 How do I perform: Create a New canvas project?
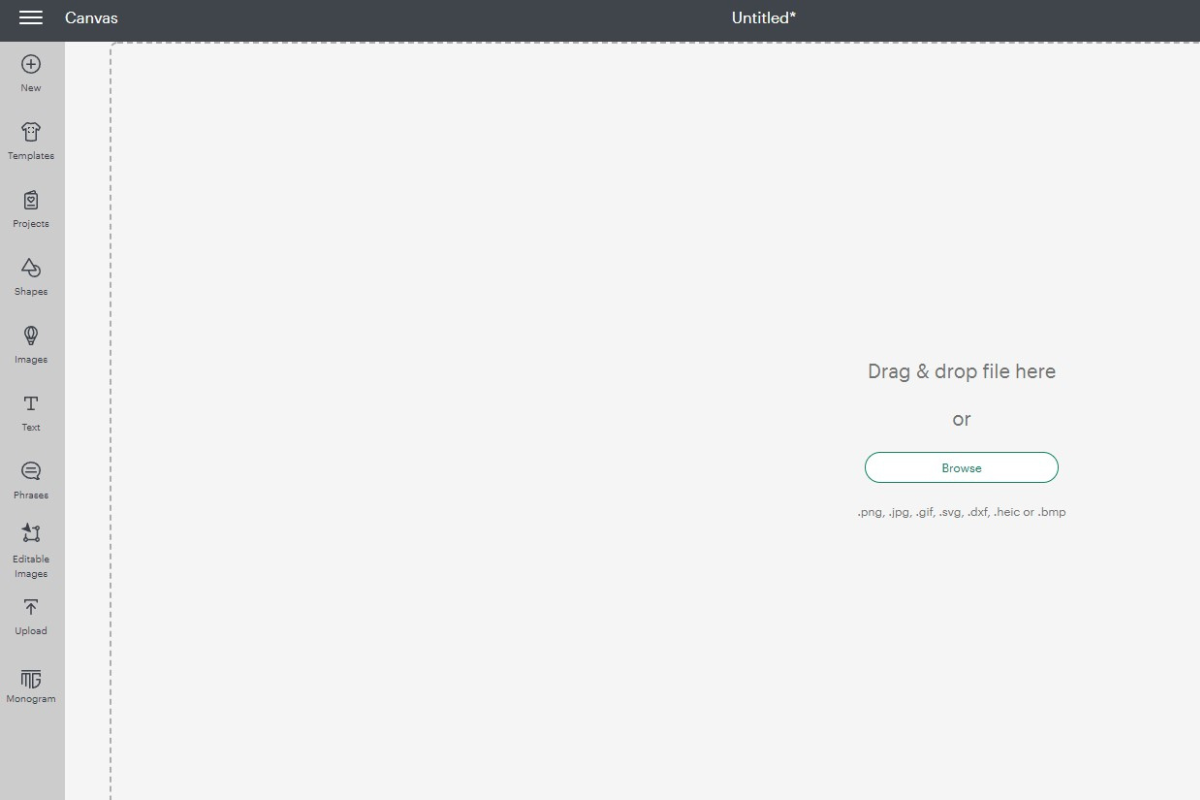click(x=31, y=74)
